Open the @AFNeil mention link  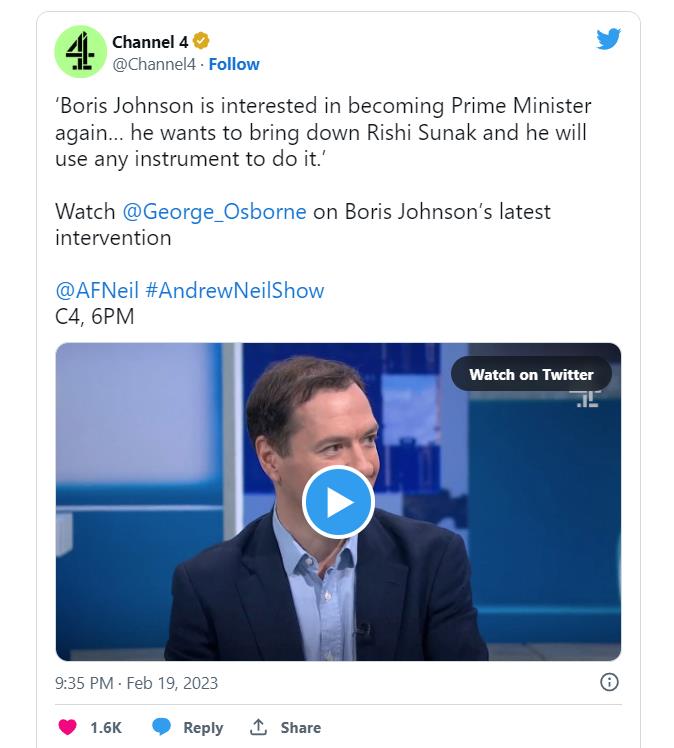[x=96, y=291]
